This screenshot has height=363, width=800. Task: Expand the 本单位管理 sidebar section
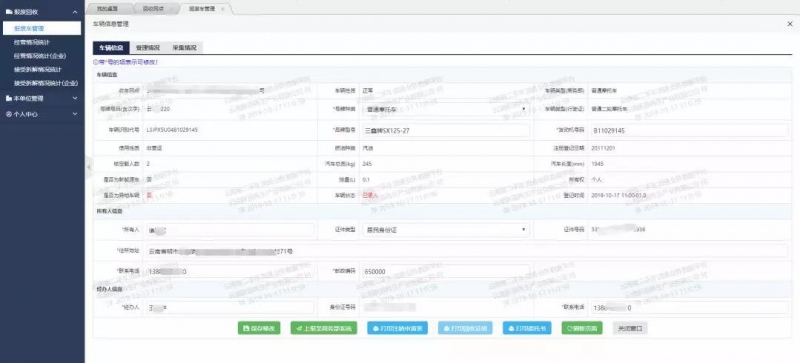(x=75, y=98)
